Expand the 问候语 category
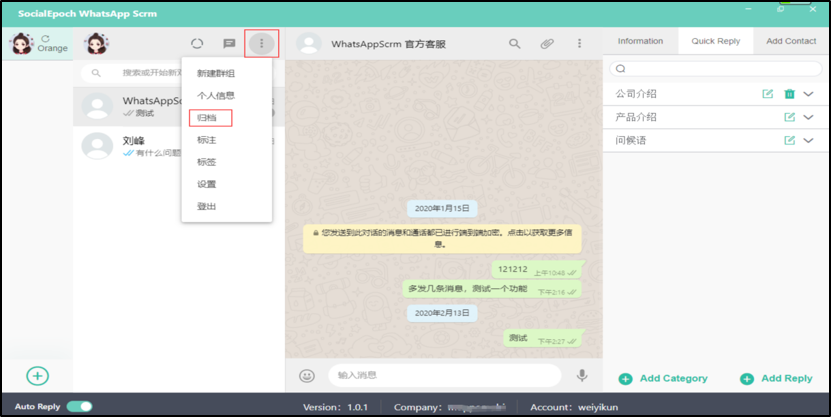 coord(808,140)
